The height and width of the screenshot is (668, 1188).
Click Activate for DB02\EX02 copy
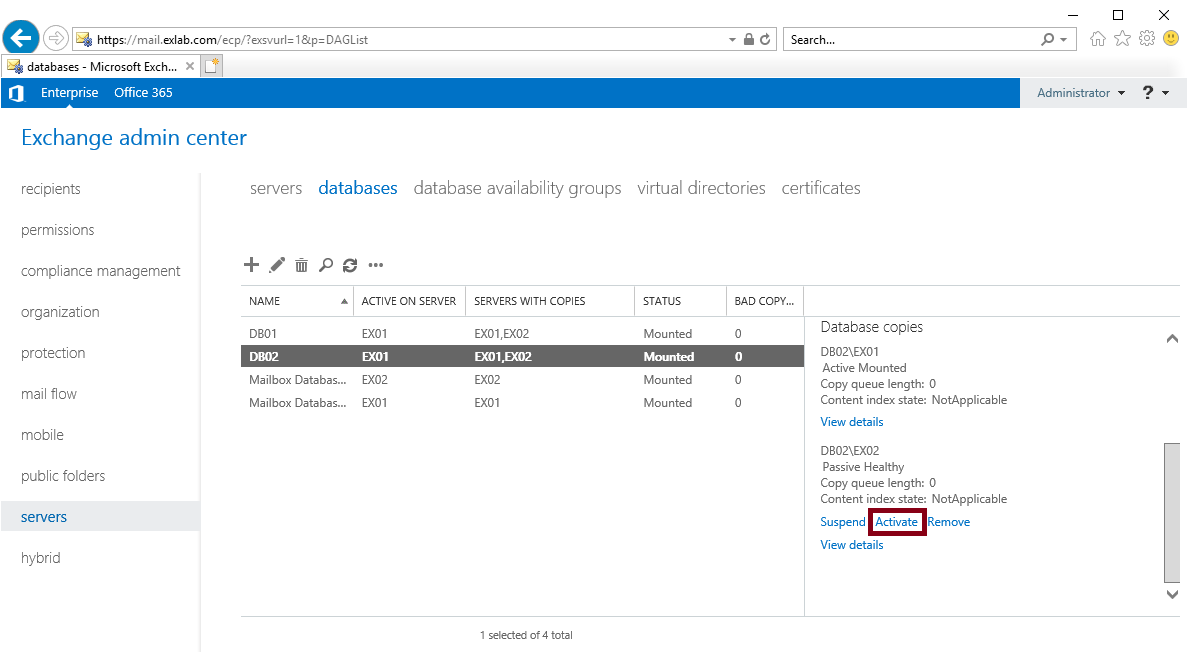(896, 522)
